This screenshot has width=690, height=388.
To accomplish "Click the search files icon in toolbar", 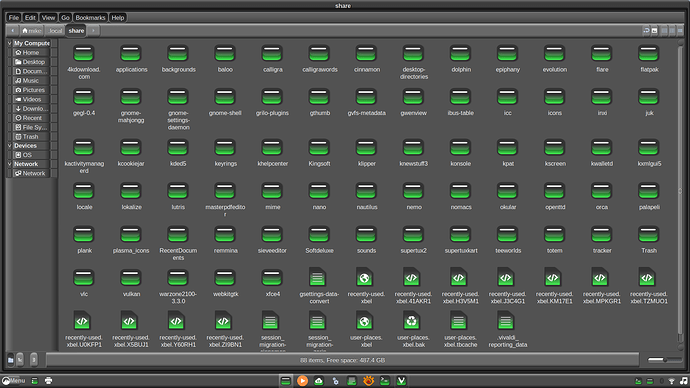I will [654, 30].
